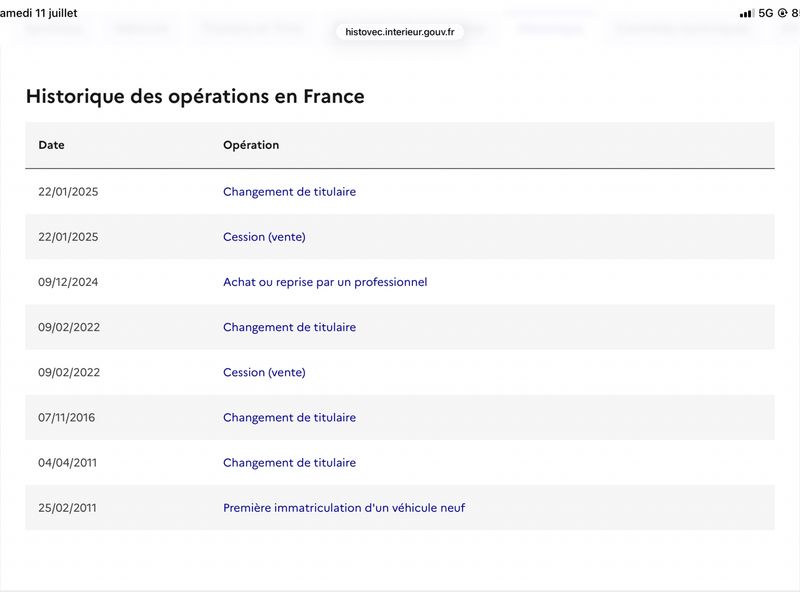Open 'Changement de titulaire' dated 09/02/2022
Viewport: 800px width, 600px height.
point(289,327)
